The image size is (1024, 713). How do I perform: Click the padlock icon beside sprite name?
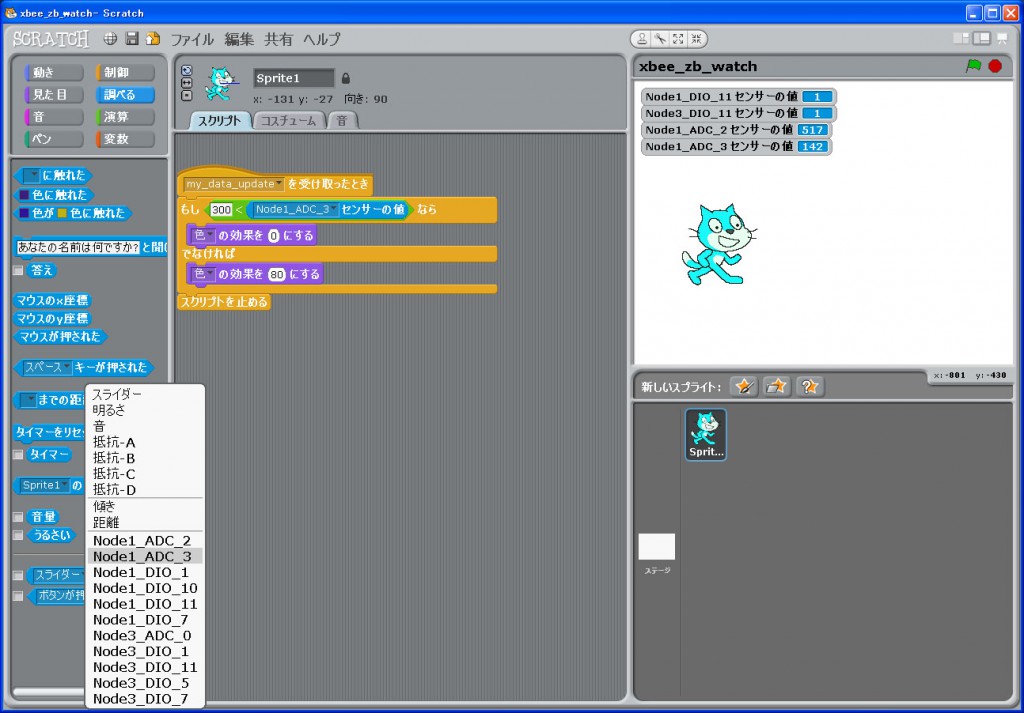(346, 78)
